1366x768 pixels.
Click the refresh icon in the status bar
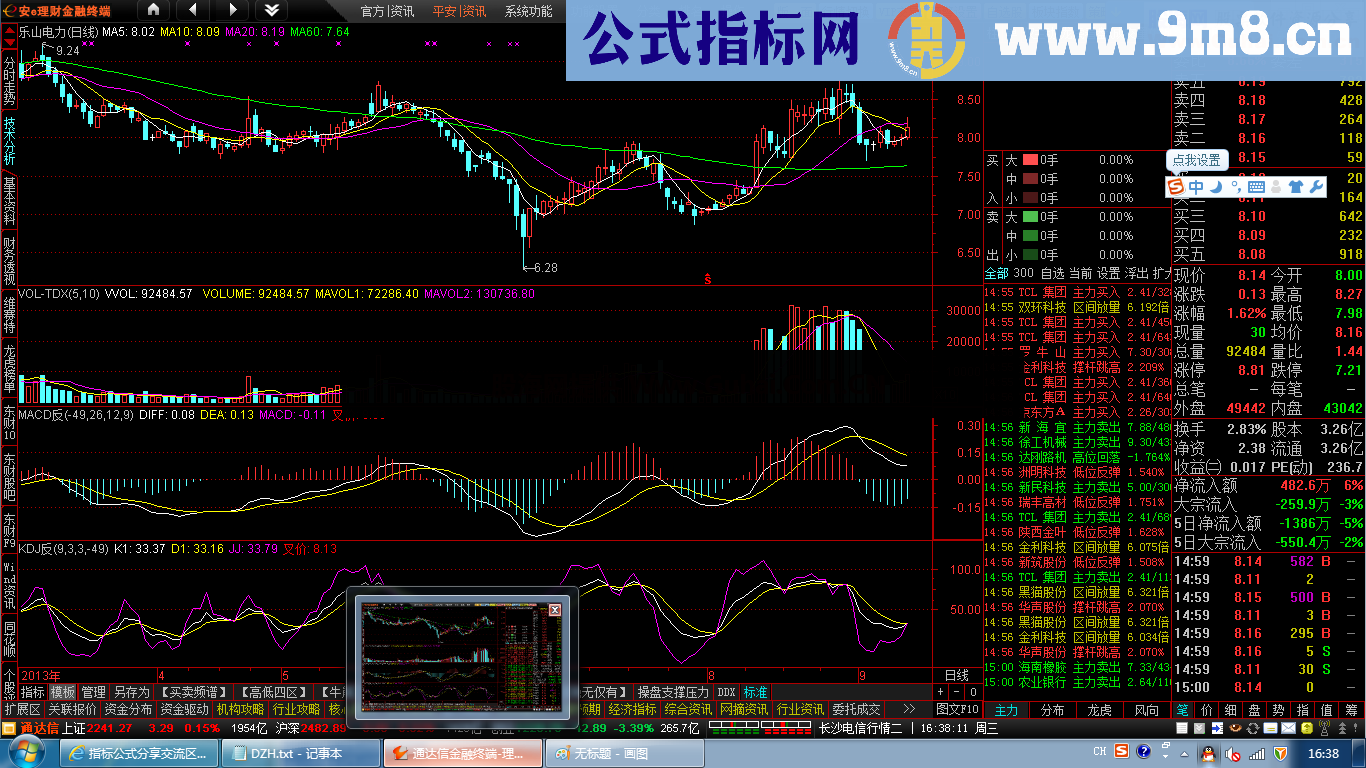pos(1251,728)
